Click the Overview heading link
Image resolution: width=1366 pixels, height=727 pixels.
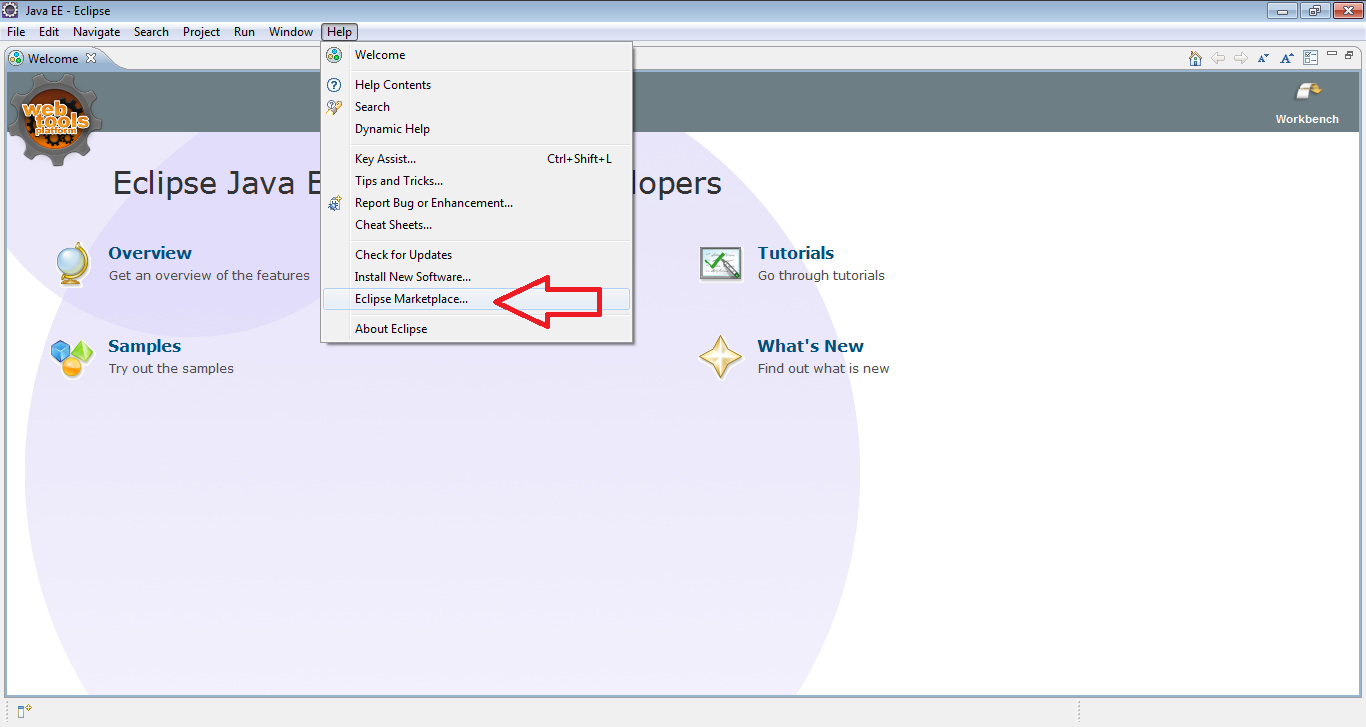149,252
